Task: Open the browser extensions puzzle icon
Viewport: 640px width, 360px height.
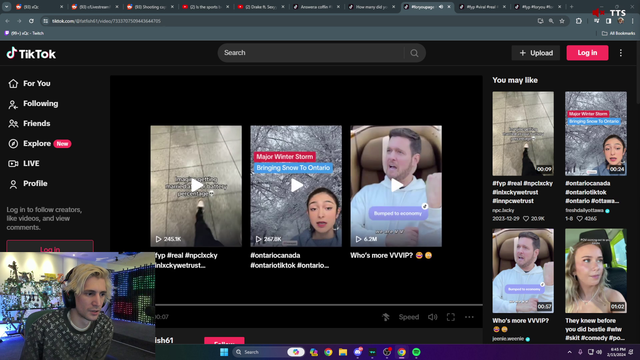Action: 579,21
